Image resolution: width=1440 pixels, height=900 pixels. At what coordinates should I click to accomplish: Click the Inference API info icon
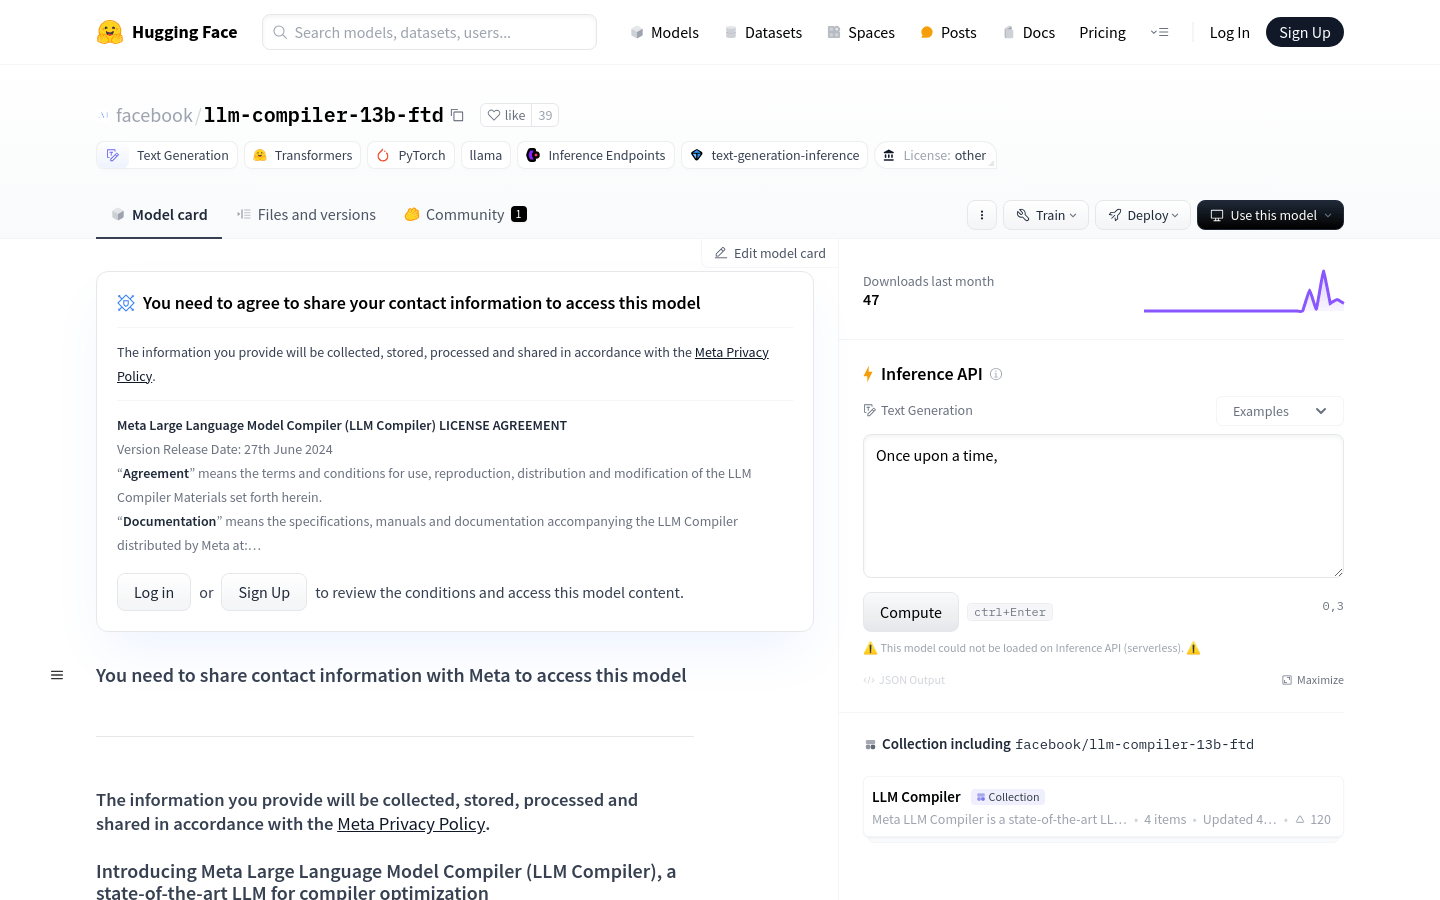(996, 374)
